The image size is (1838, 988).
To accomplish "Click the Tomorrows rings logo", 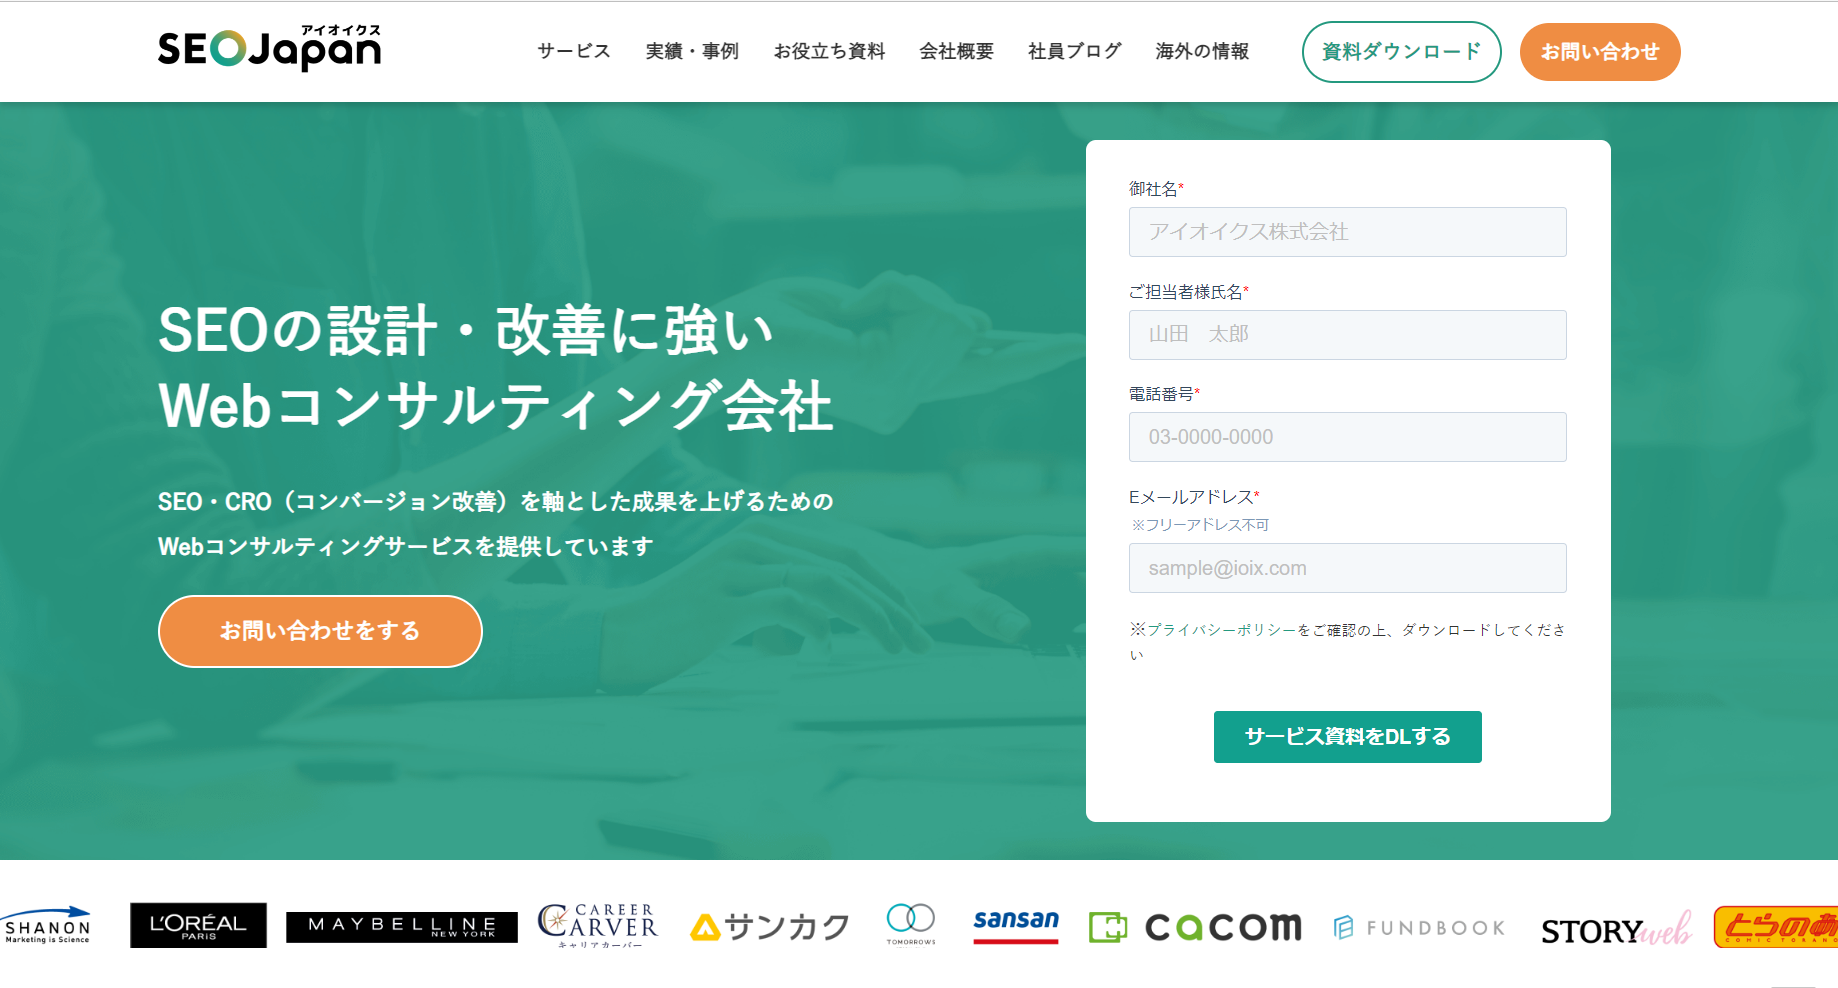I will tap(911, 924).
